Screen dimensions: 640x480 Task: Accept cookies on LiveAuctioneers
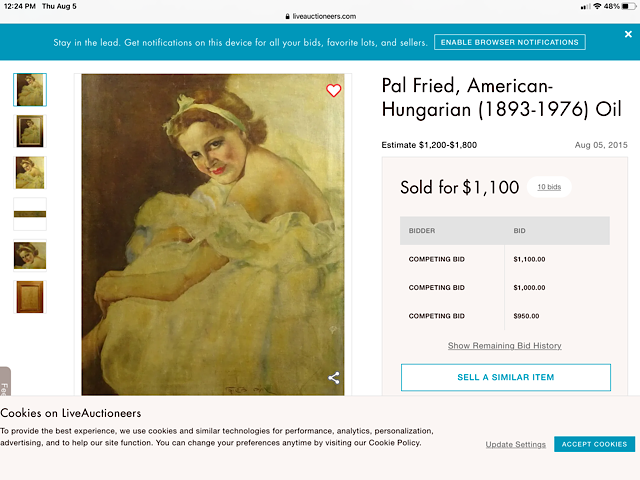click(594, 444)
